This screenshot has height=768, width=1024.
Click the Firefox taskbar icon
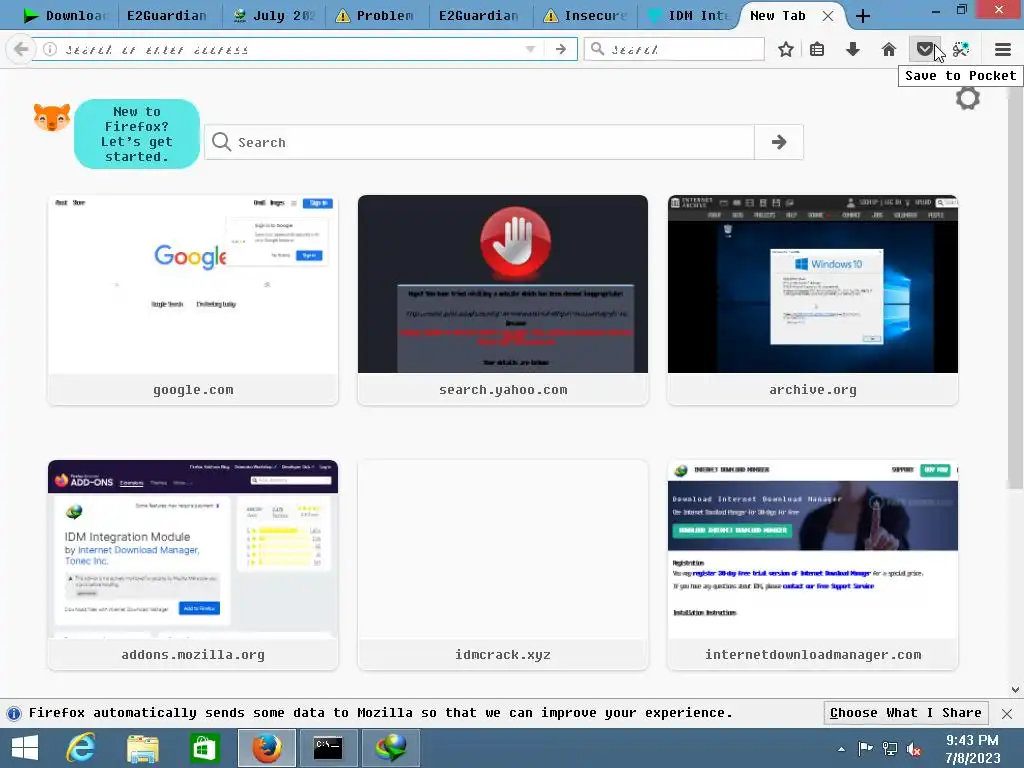(266, 748)
